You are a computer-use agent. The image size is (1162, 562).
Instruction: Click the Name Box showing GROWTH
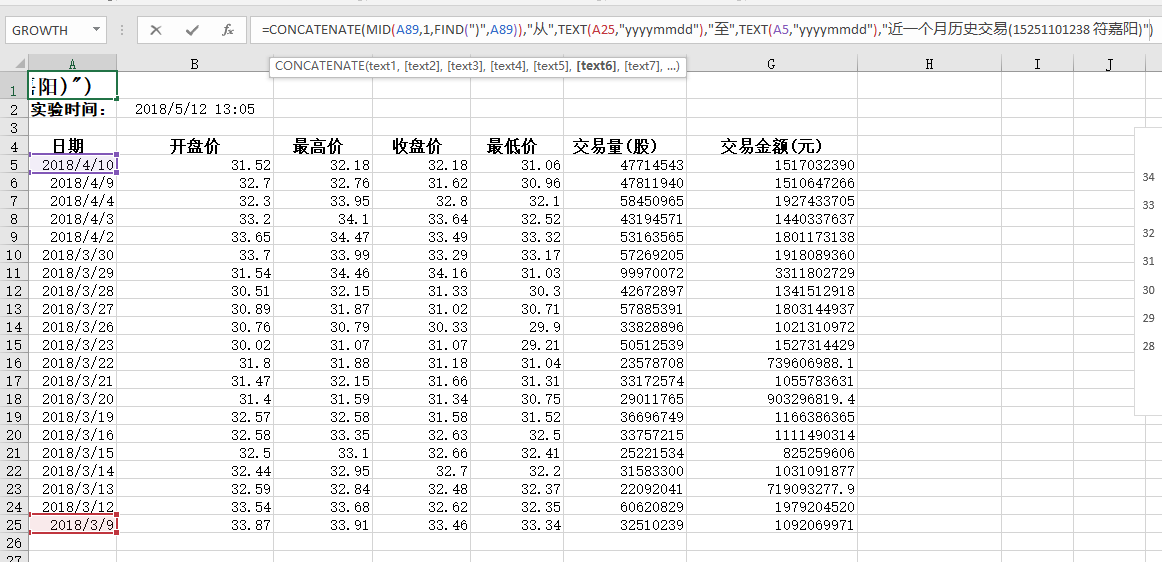pos(48,30)
